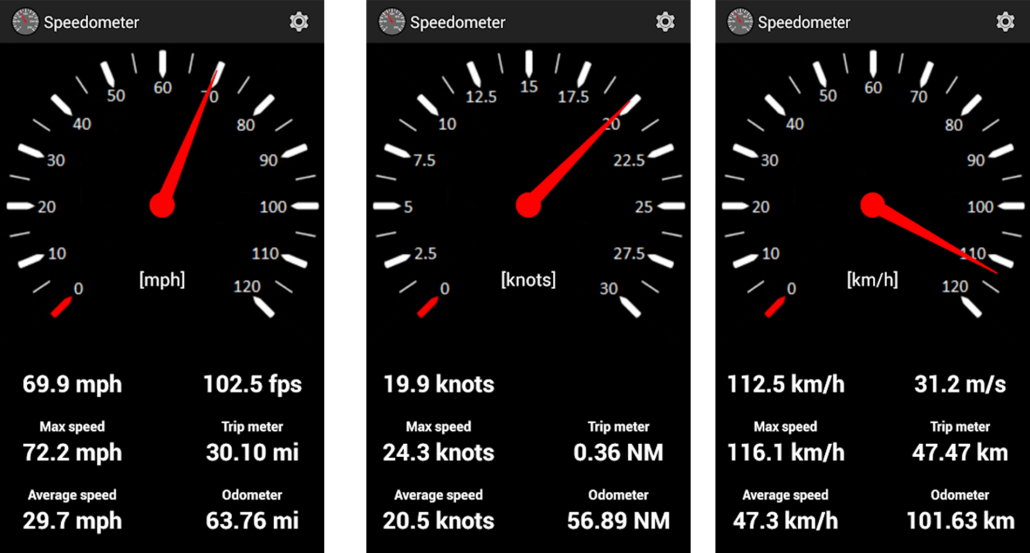Click the [mph] unit label on gauge
1030x553 pixels.
(x=162, y=280)
